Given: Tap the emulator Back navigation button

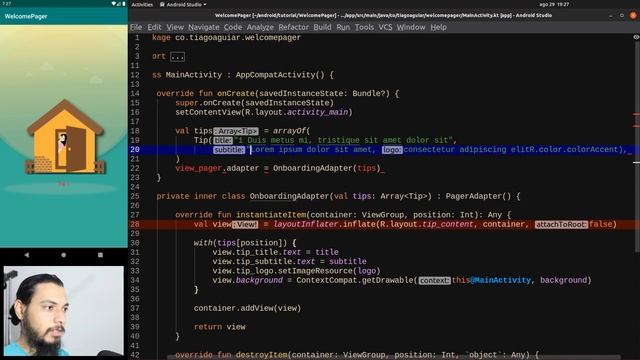Looking at the screenshot, I should (27, 255).
